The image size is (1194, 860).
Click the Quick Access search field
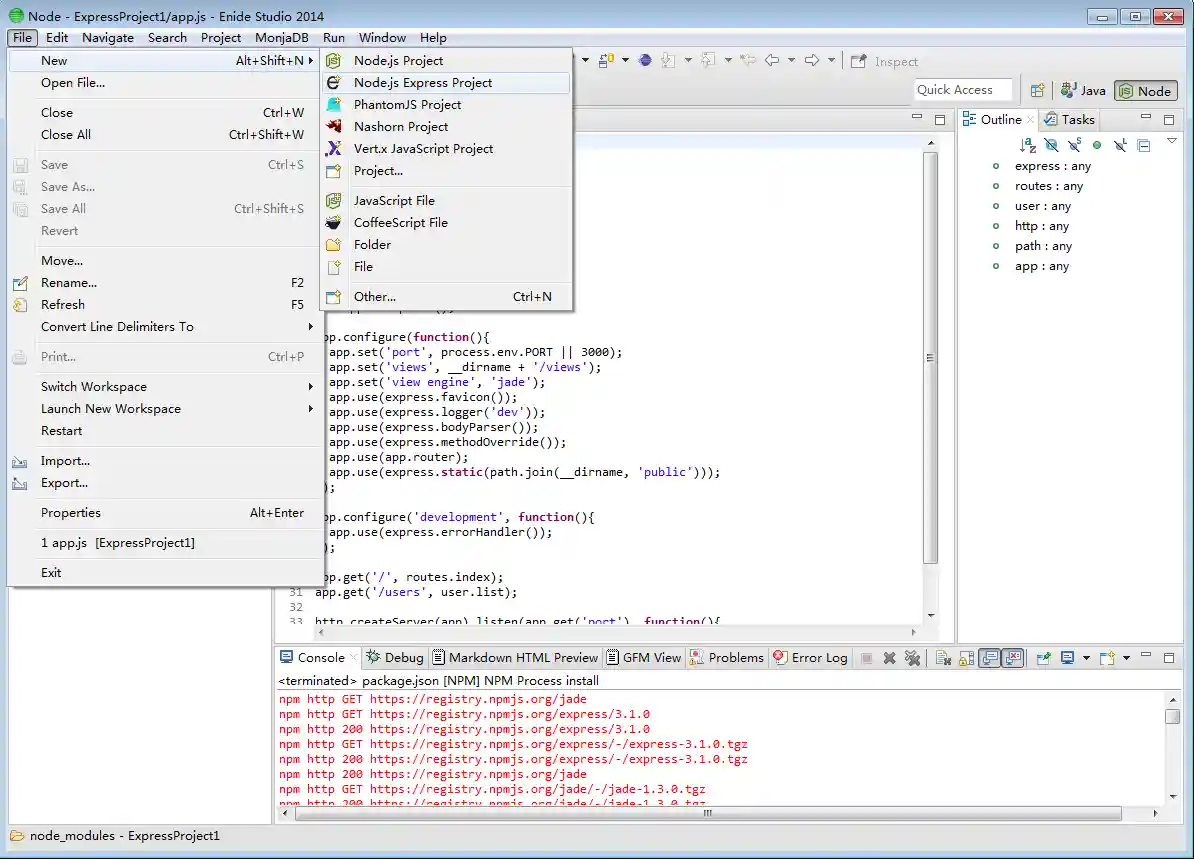pos(962,90)
